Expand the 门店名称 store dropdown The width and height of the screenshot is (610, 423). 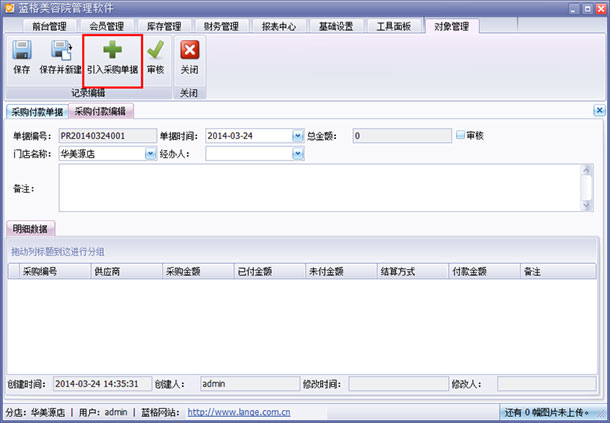pyautogui.click(x=151, y=154)
